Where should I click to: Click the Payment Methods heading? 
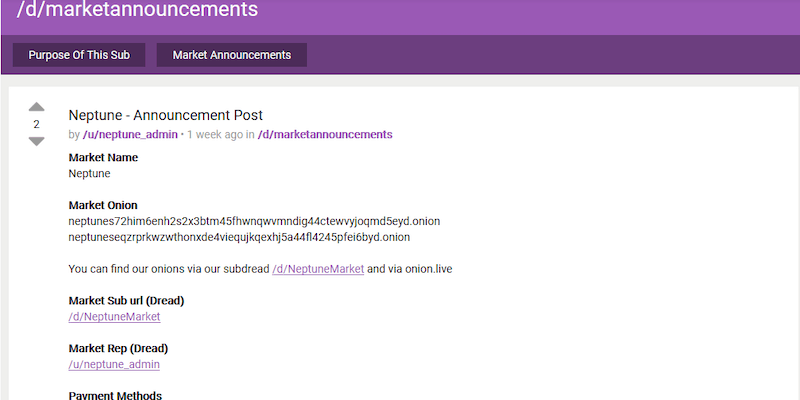point(115,395)
